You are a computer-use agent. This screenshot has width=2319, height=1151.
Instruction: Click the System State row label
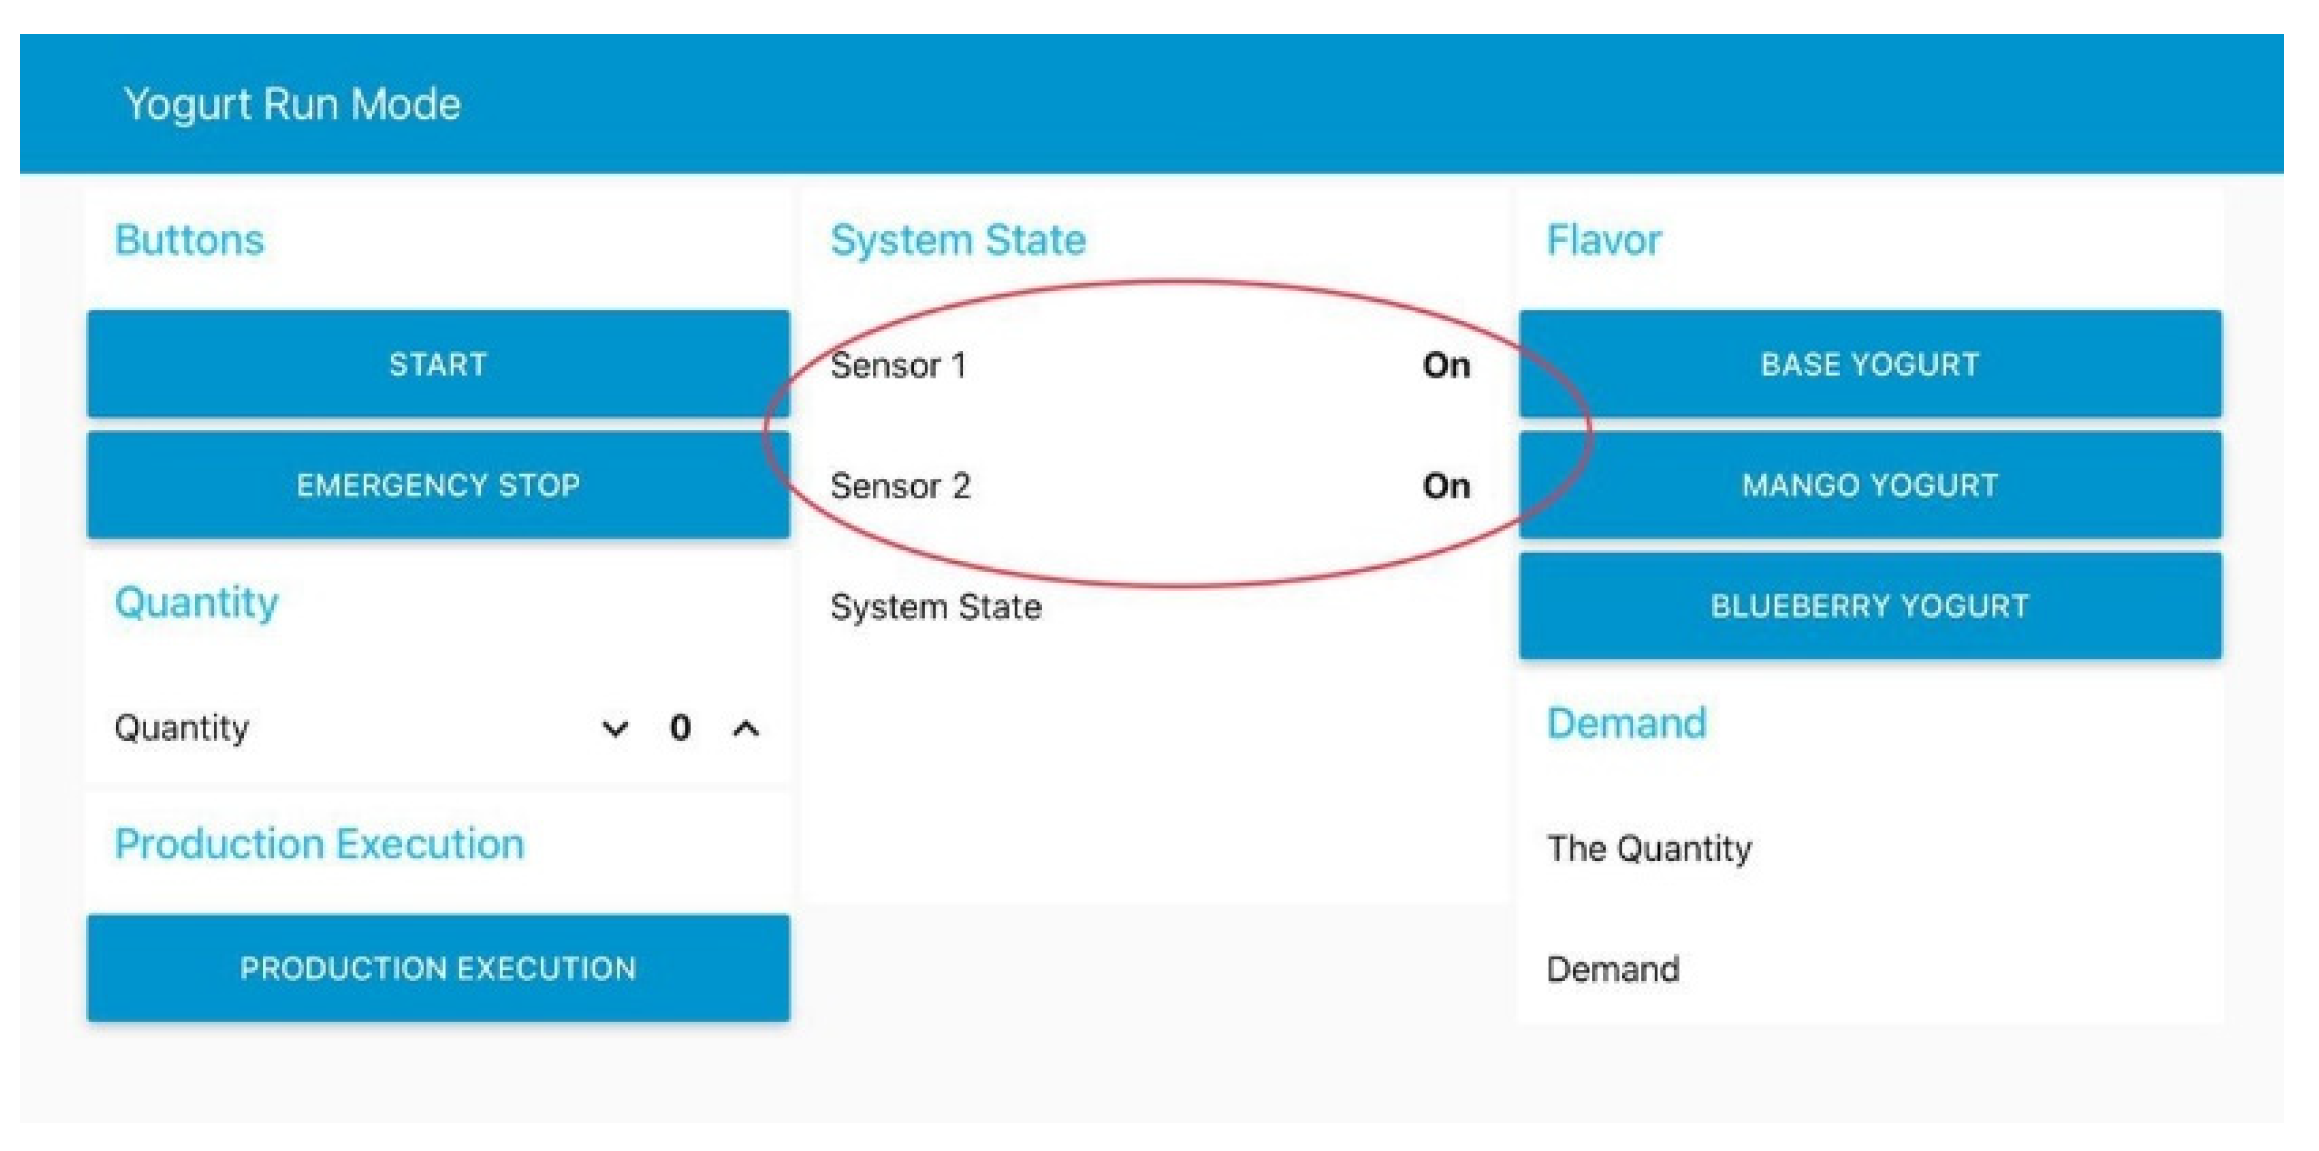(x=936, y=607)
